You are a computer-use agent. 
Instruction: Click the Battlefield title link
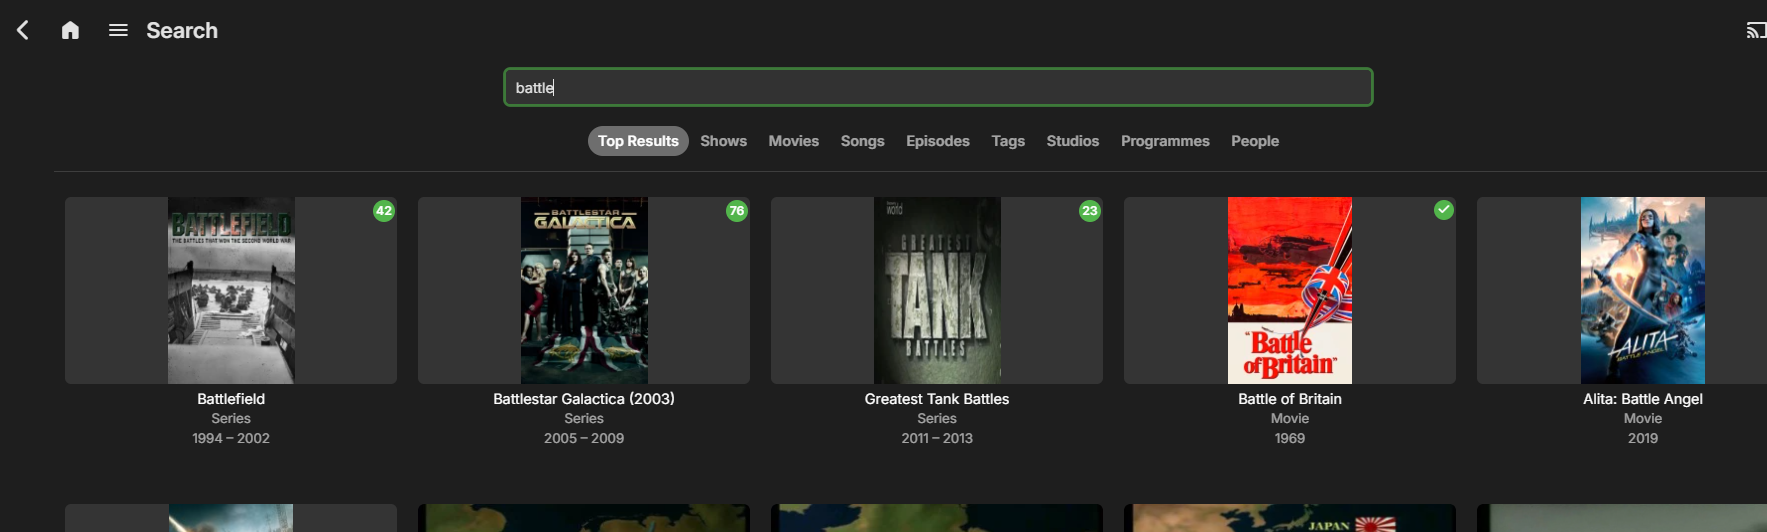[231, 399]
